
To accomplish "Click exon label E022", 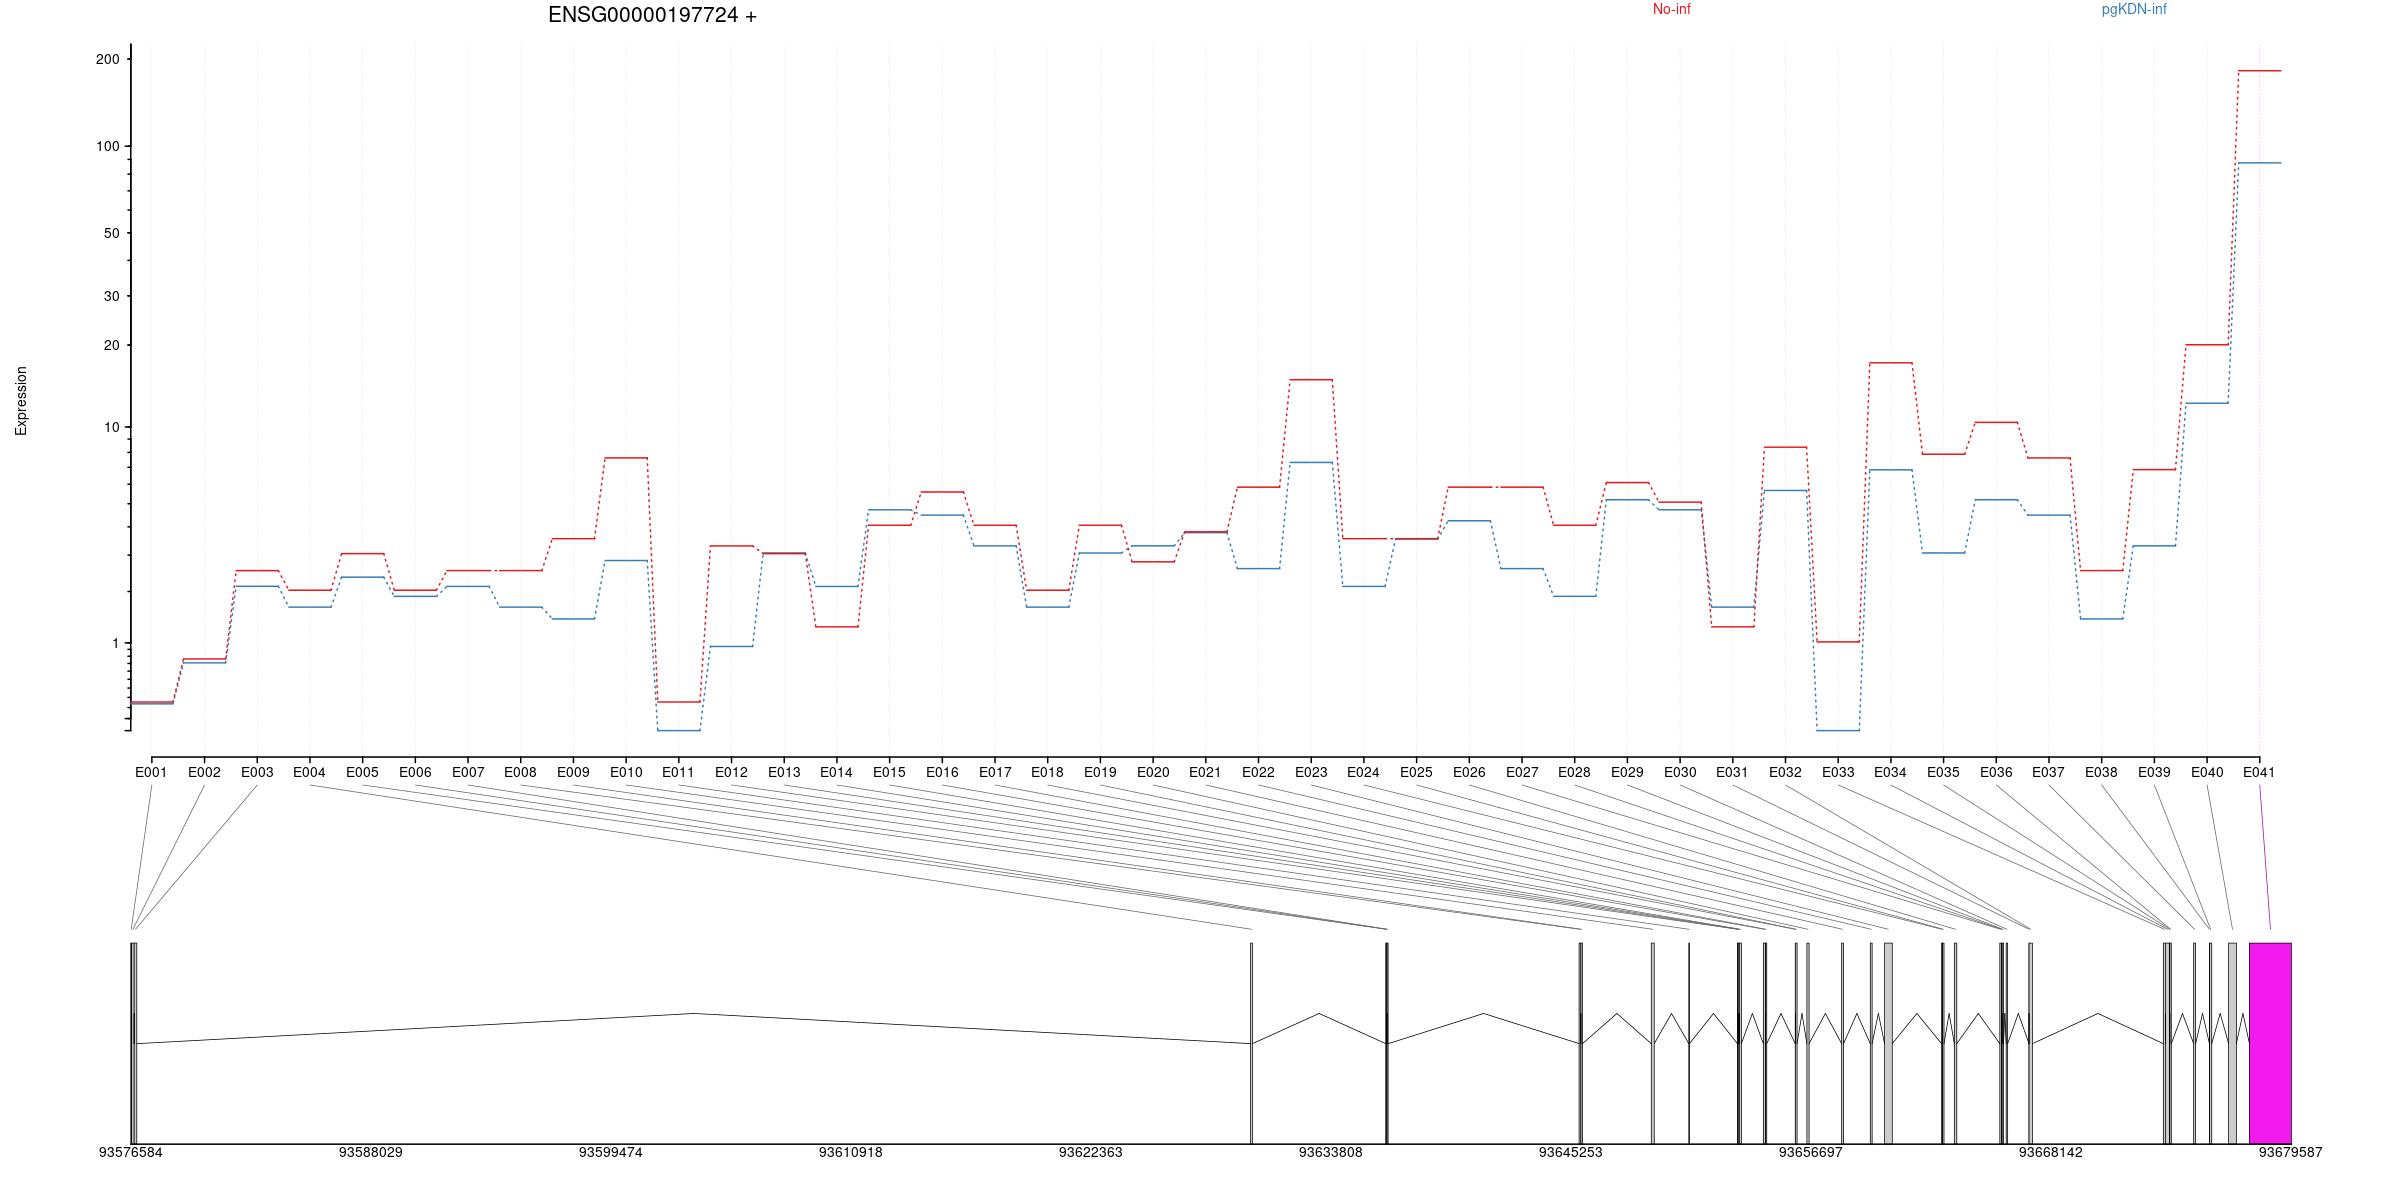I will coord(1258,772).
